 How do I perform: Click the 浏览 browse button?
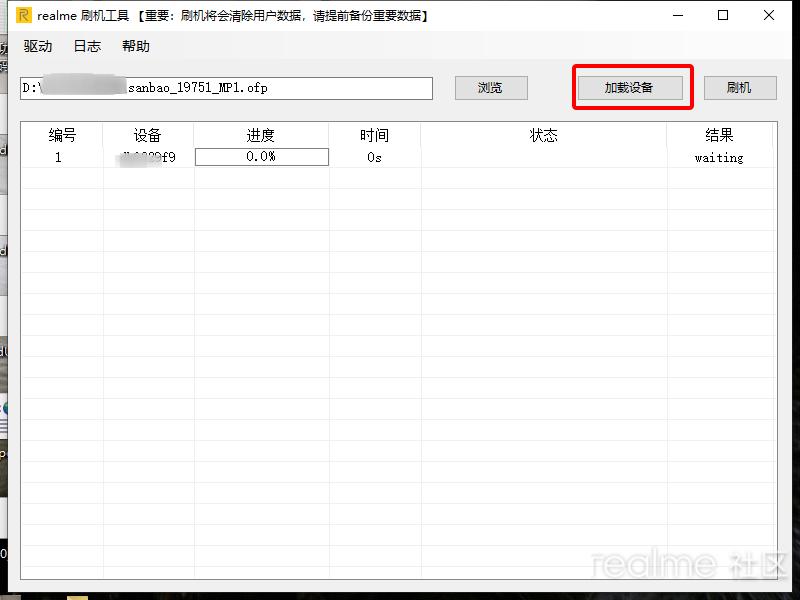491,88
